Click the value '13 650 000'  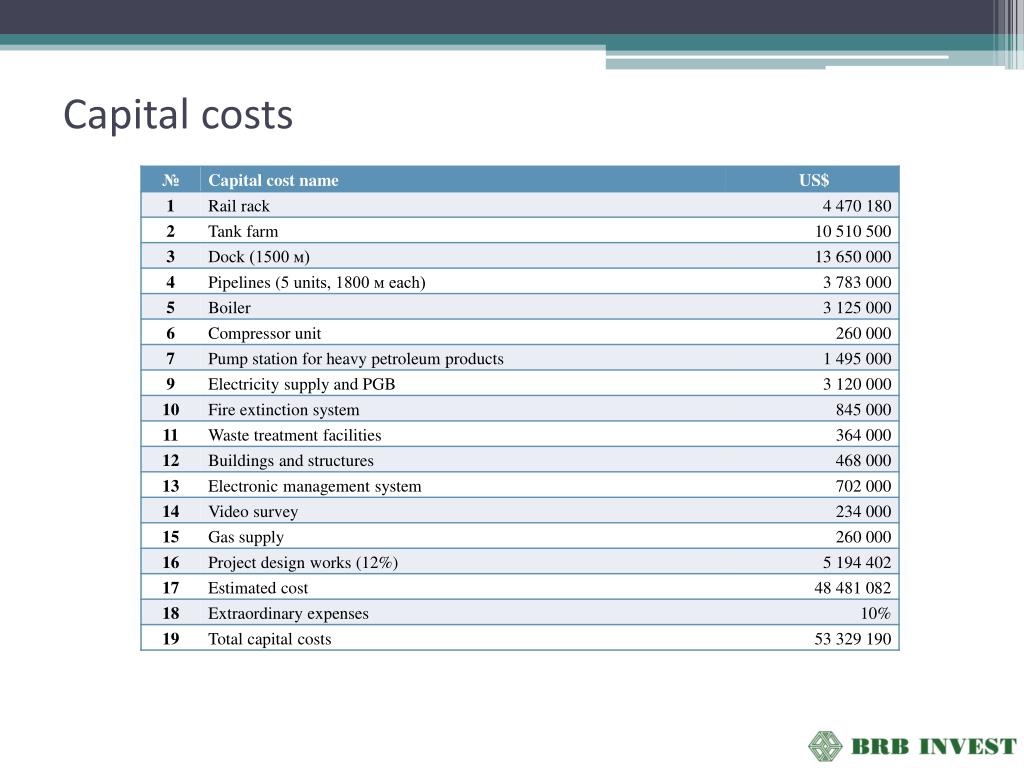tap(853, 257)
